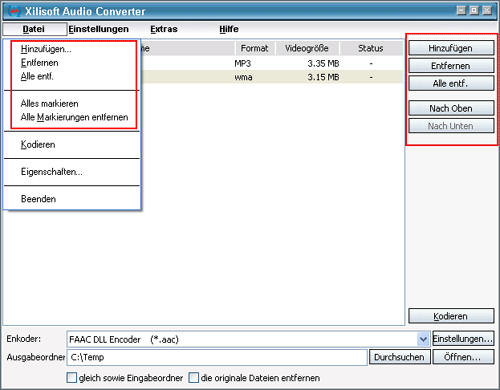Close the Xilisoft Audio Converter window
The height and width of the screenshot is (390, 500).
487,10
